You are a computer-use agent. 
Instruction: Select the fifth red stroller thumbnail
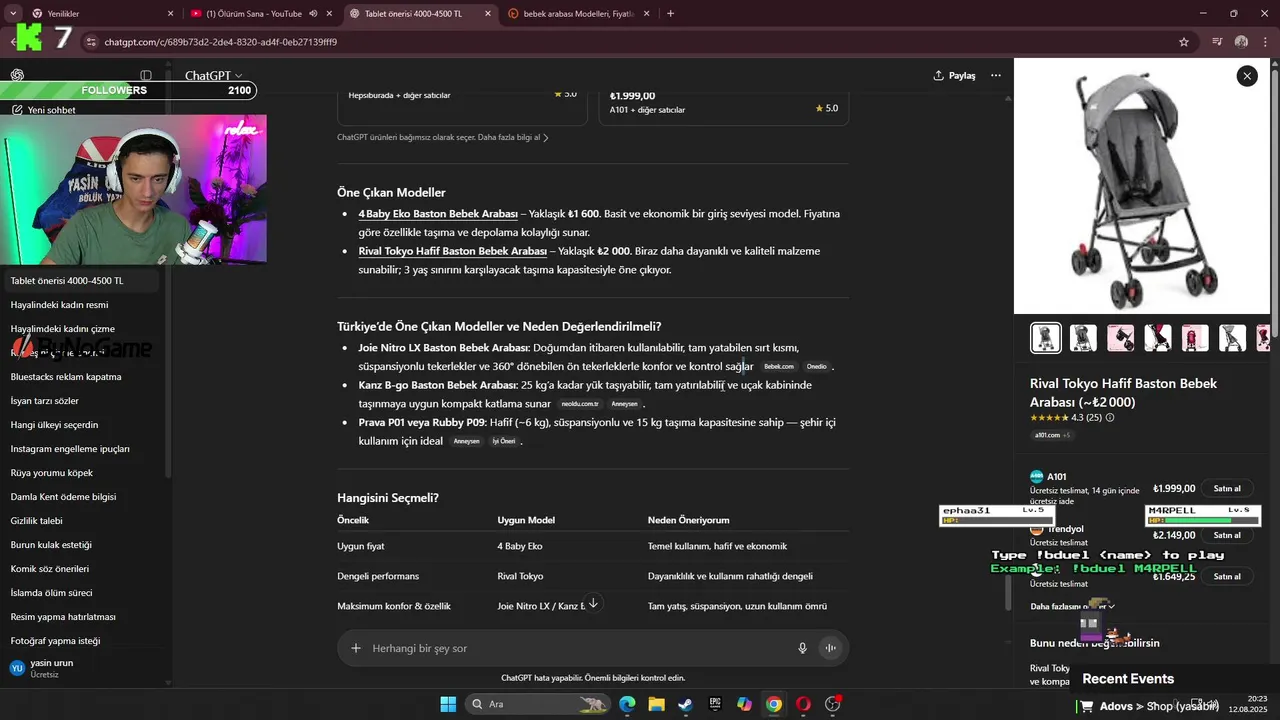coord(1195,338)
